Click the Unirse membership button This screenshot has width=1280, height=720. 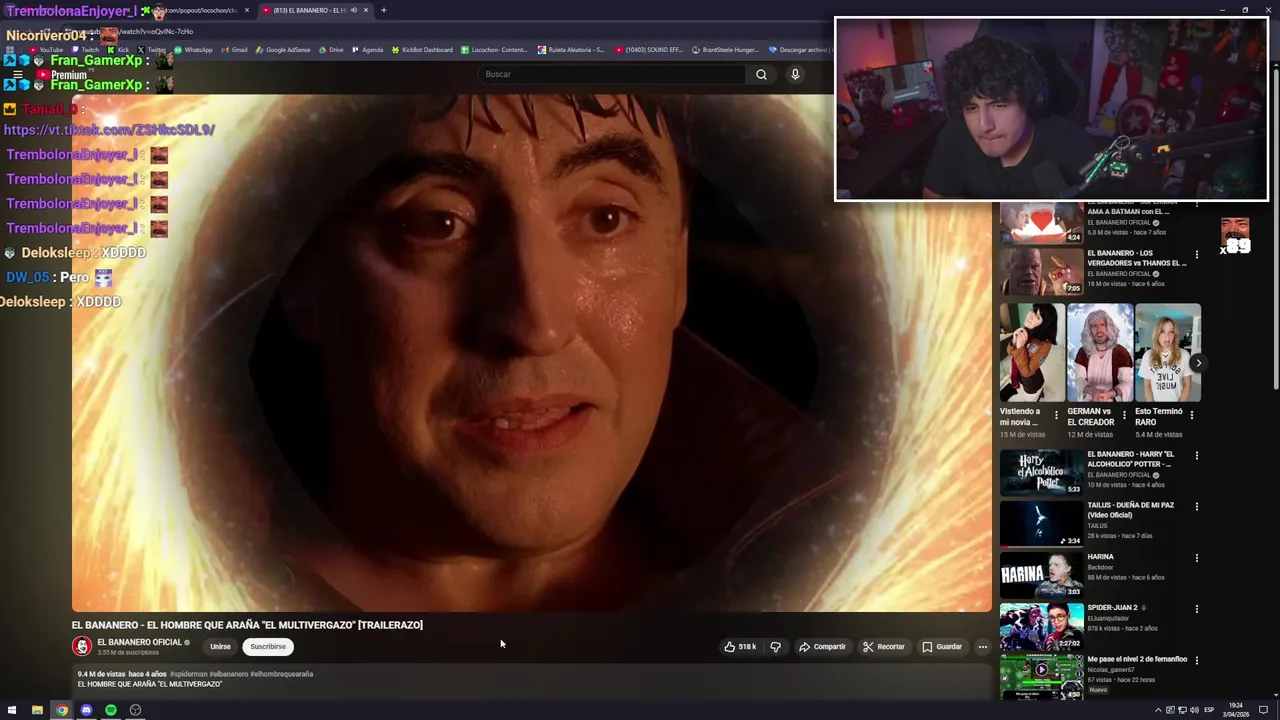[220, 647]
